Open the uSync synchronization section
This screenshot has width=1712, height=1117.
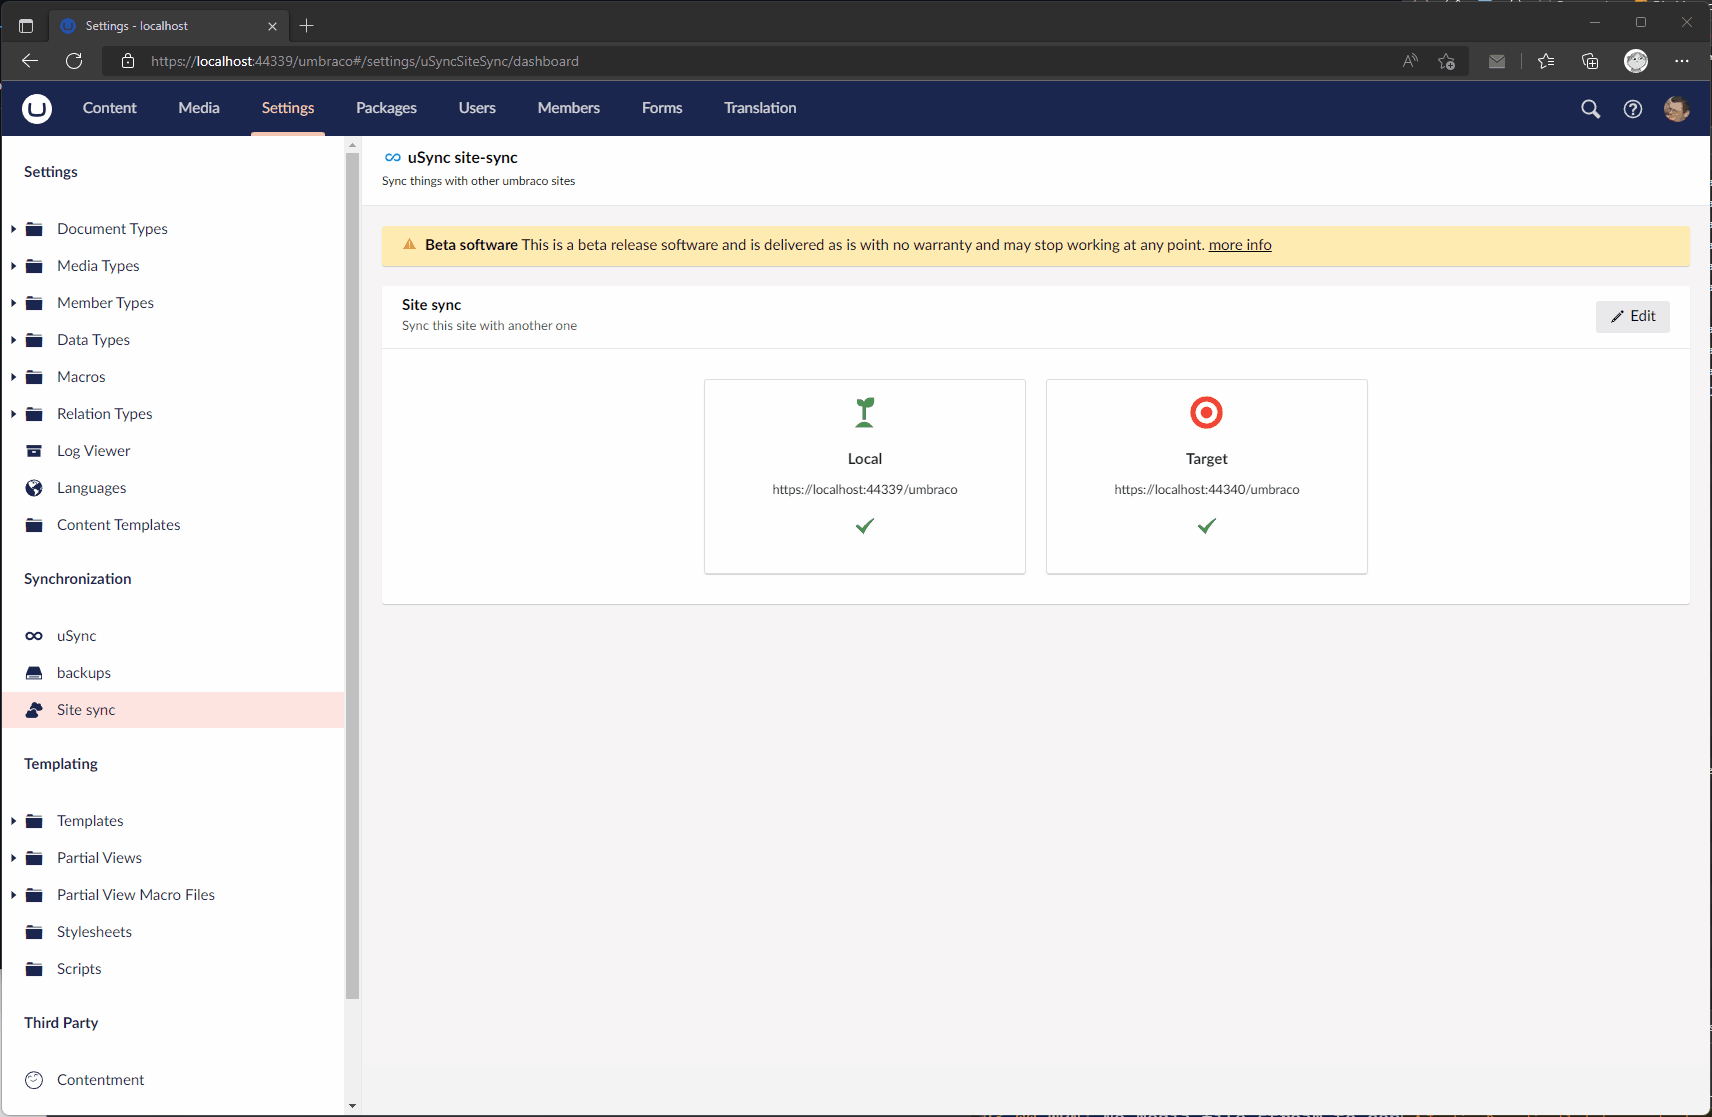[76, 635]
